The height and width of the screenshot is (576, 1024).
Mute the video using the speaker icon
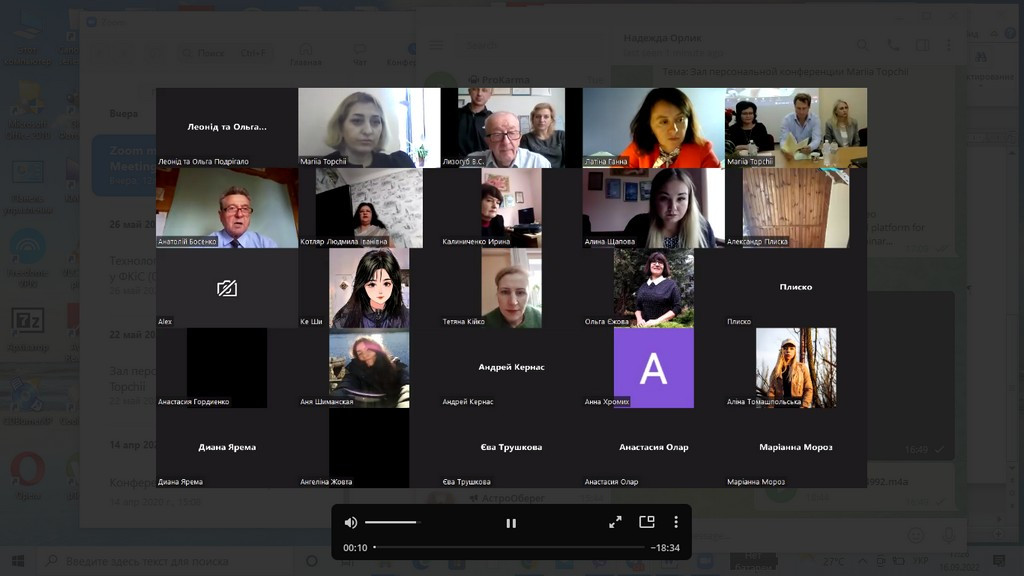pyautogui.click(x=351, y=522)
